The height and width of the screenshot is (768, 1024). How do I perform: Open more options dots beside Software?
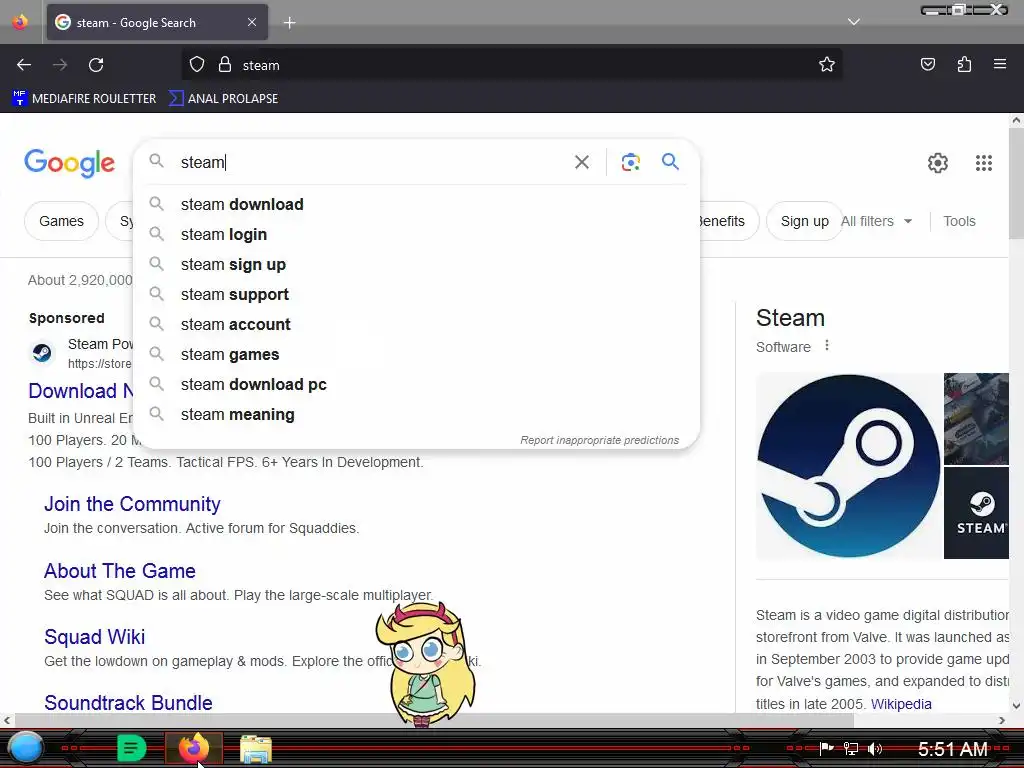[x=827, y=345]
